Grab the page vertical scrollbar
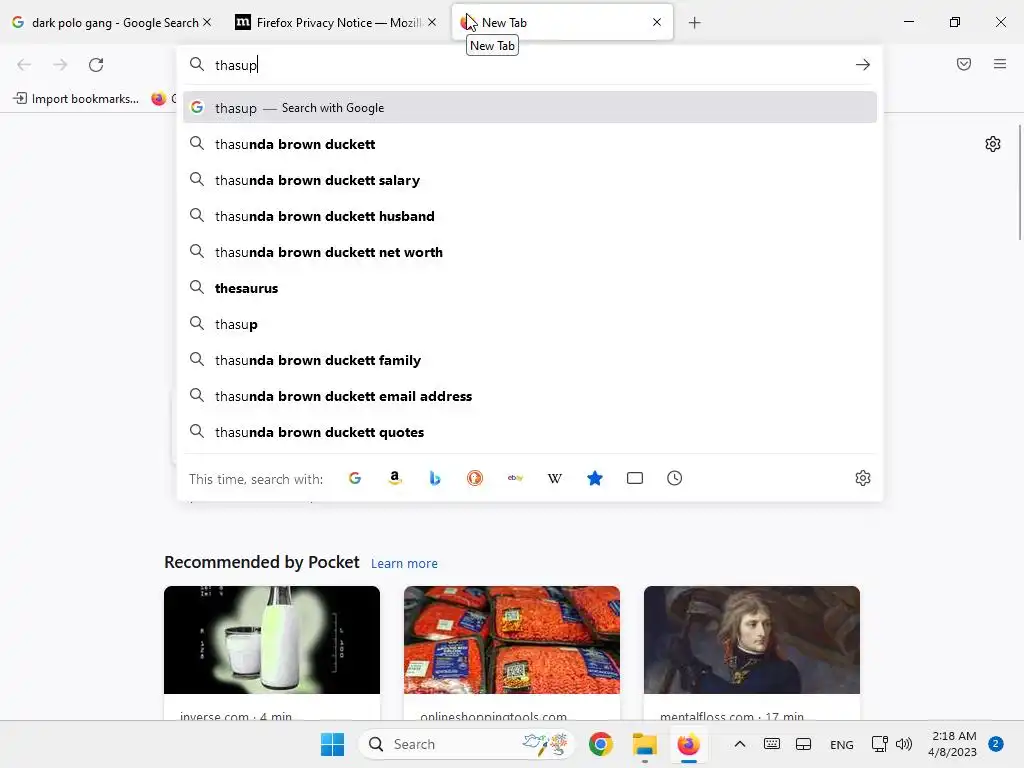Image resolution: width=1024 pixels, height=768 pixels. tap(1020, 182)
